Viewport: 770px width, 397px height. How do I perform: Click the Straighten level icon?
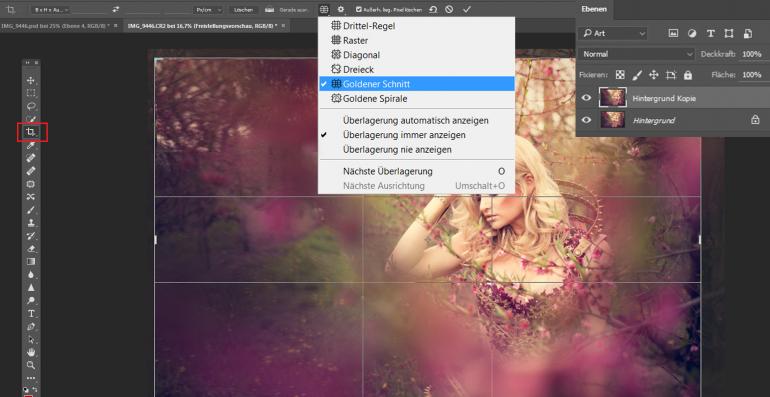(269, 9)
